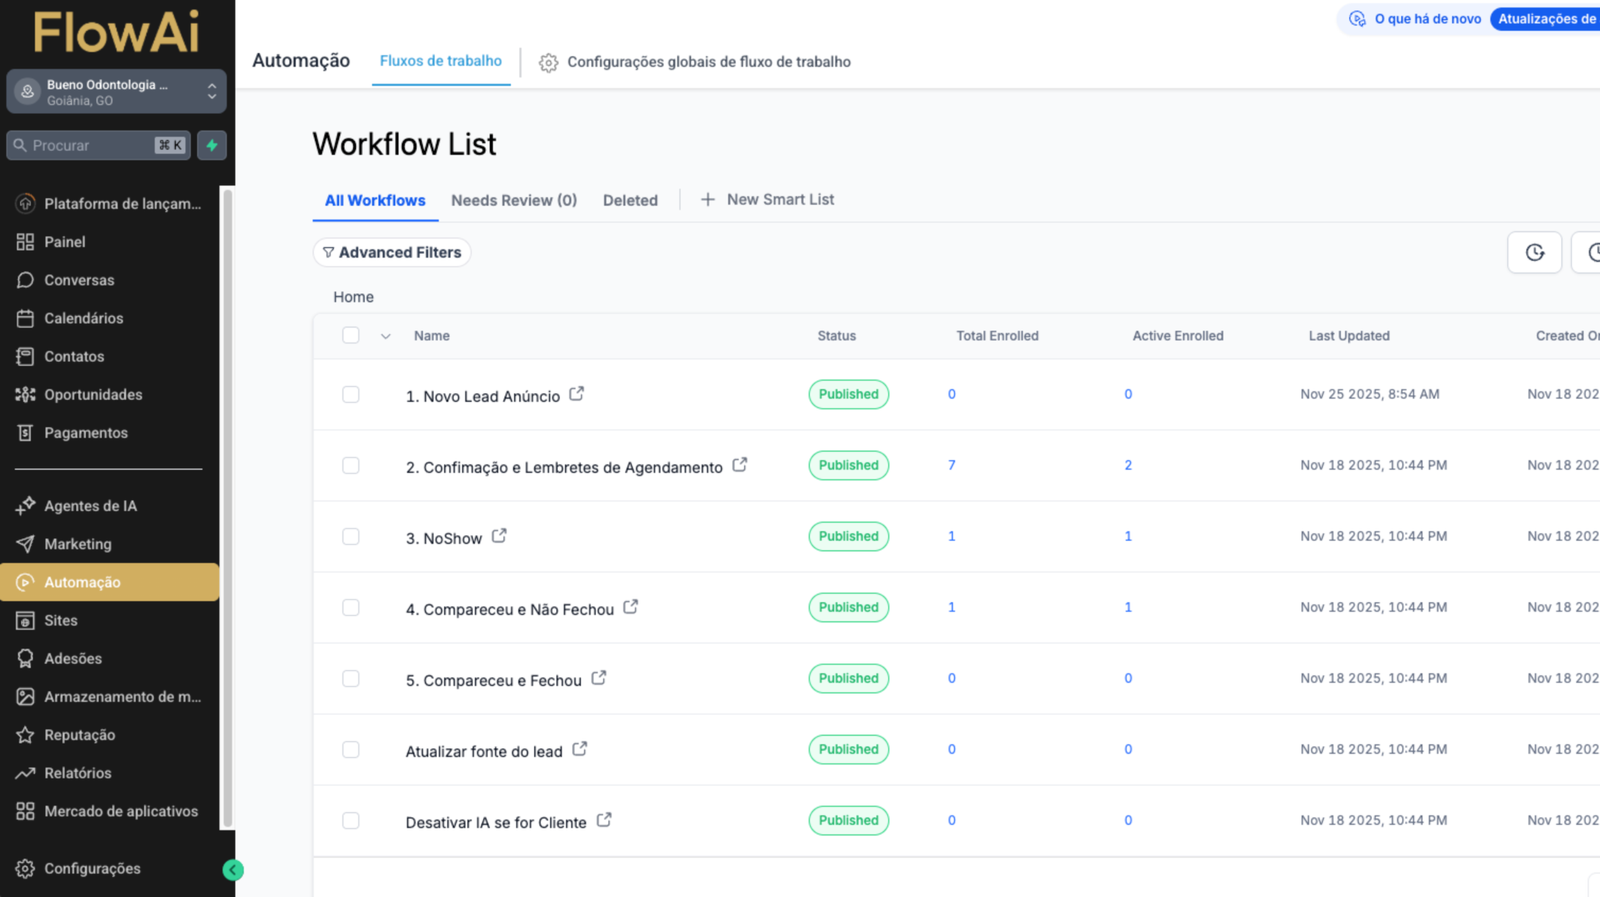Open Agentes de IA in sidebar

tap(90, 506)
